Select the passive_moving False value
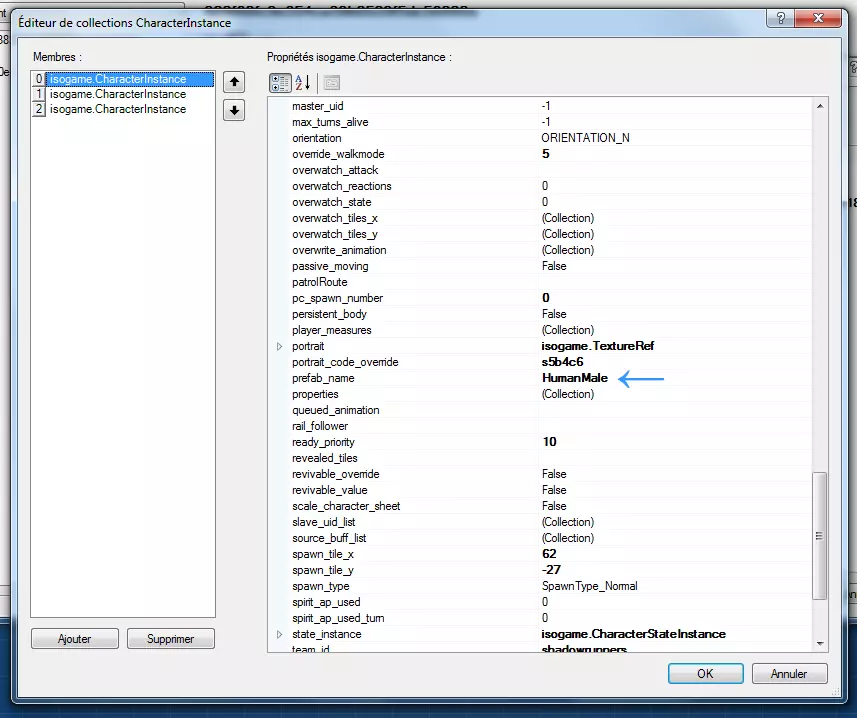Image resolution: width=857 pixels, height=718 pixels. (554, 266)
